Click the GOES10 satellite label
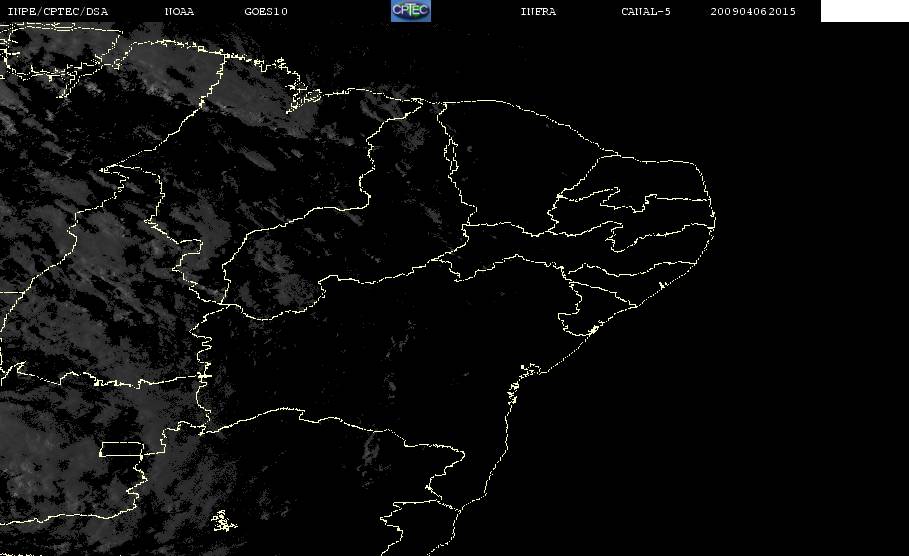909x556 pixels. 266,12
